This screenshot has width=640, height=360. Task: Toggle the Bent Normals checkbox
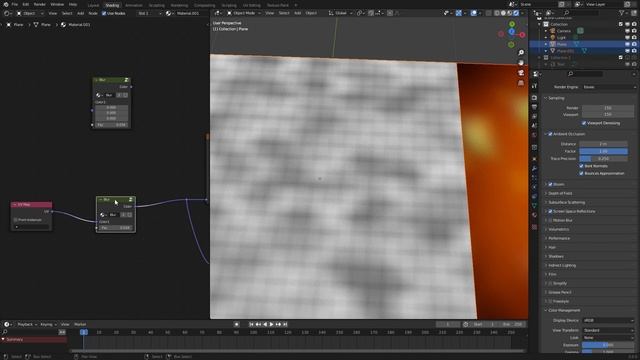[x=581, y=166]
